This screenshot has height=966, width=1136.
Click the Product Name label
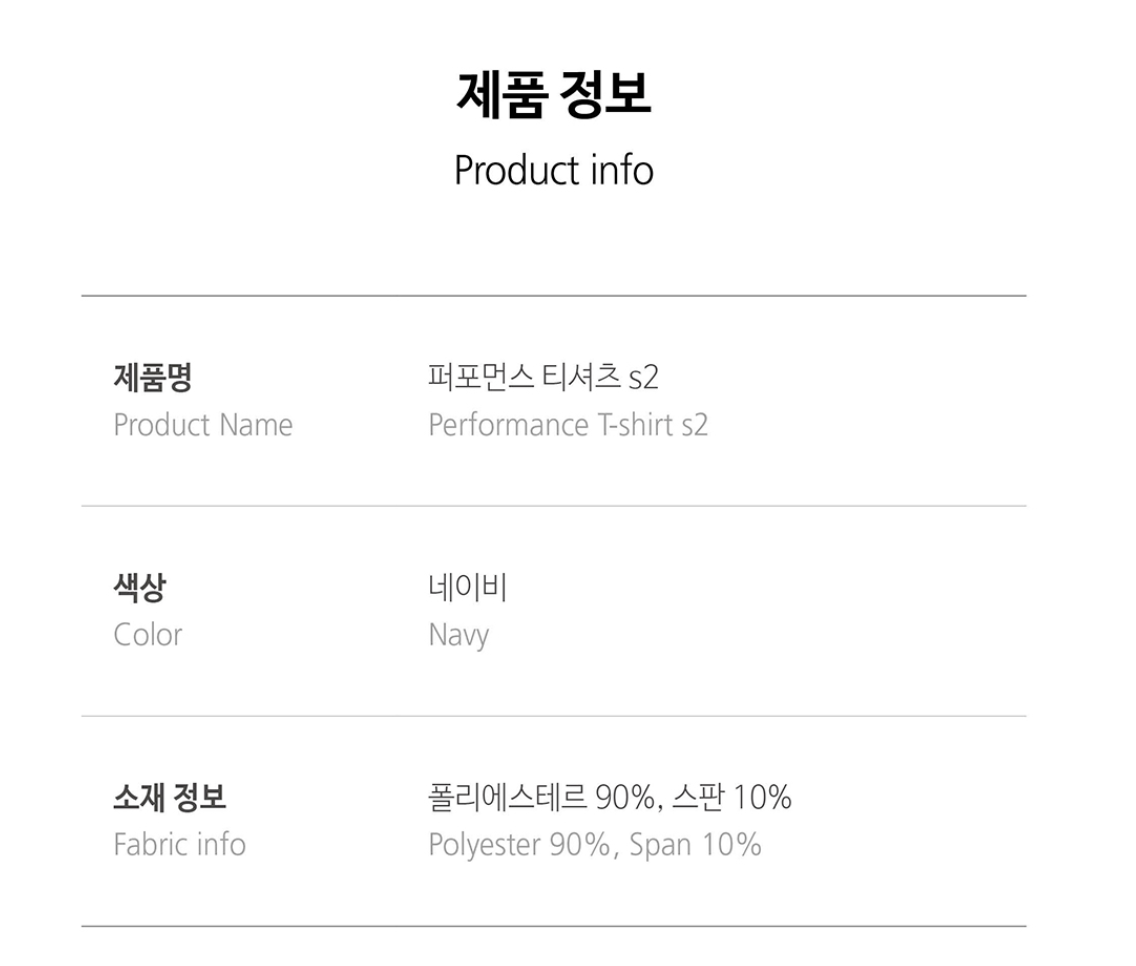(x=203, y=425)
